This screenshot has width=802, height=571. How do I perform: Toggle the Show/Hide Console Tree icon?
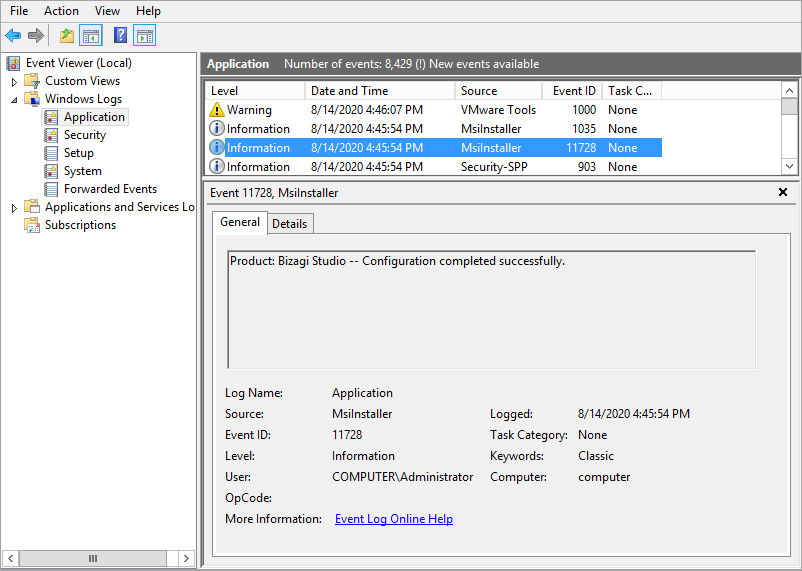click(x=91, y=36)
